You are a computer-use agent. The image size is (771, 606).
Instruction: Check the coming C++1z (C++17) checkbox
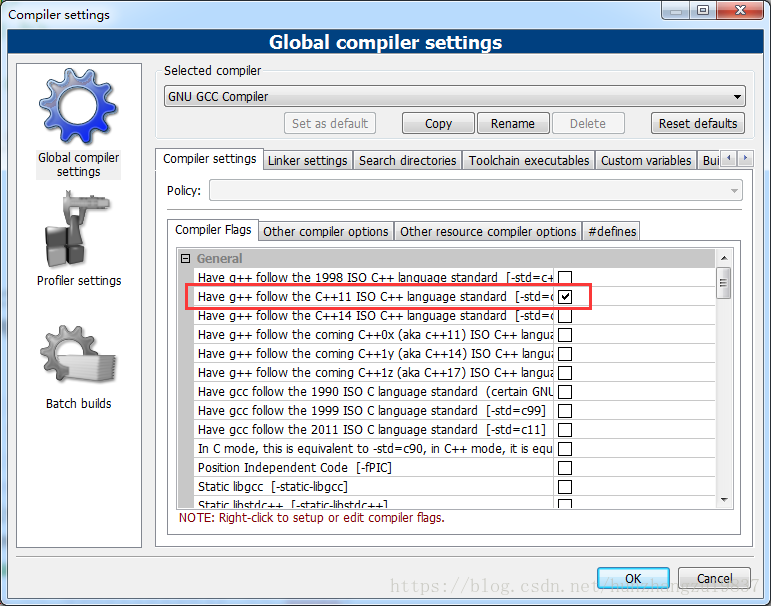tap(565, 372)
